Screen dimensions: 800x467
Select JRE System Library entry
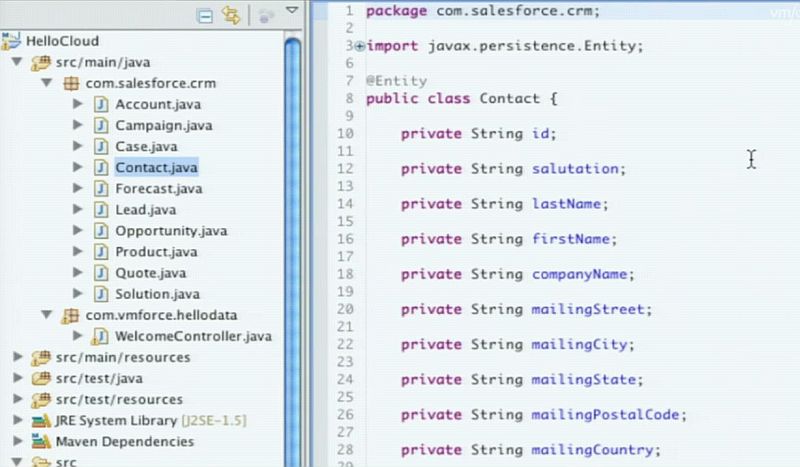[151, 421]
